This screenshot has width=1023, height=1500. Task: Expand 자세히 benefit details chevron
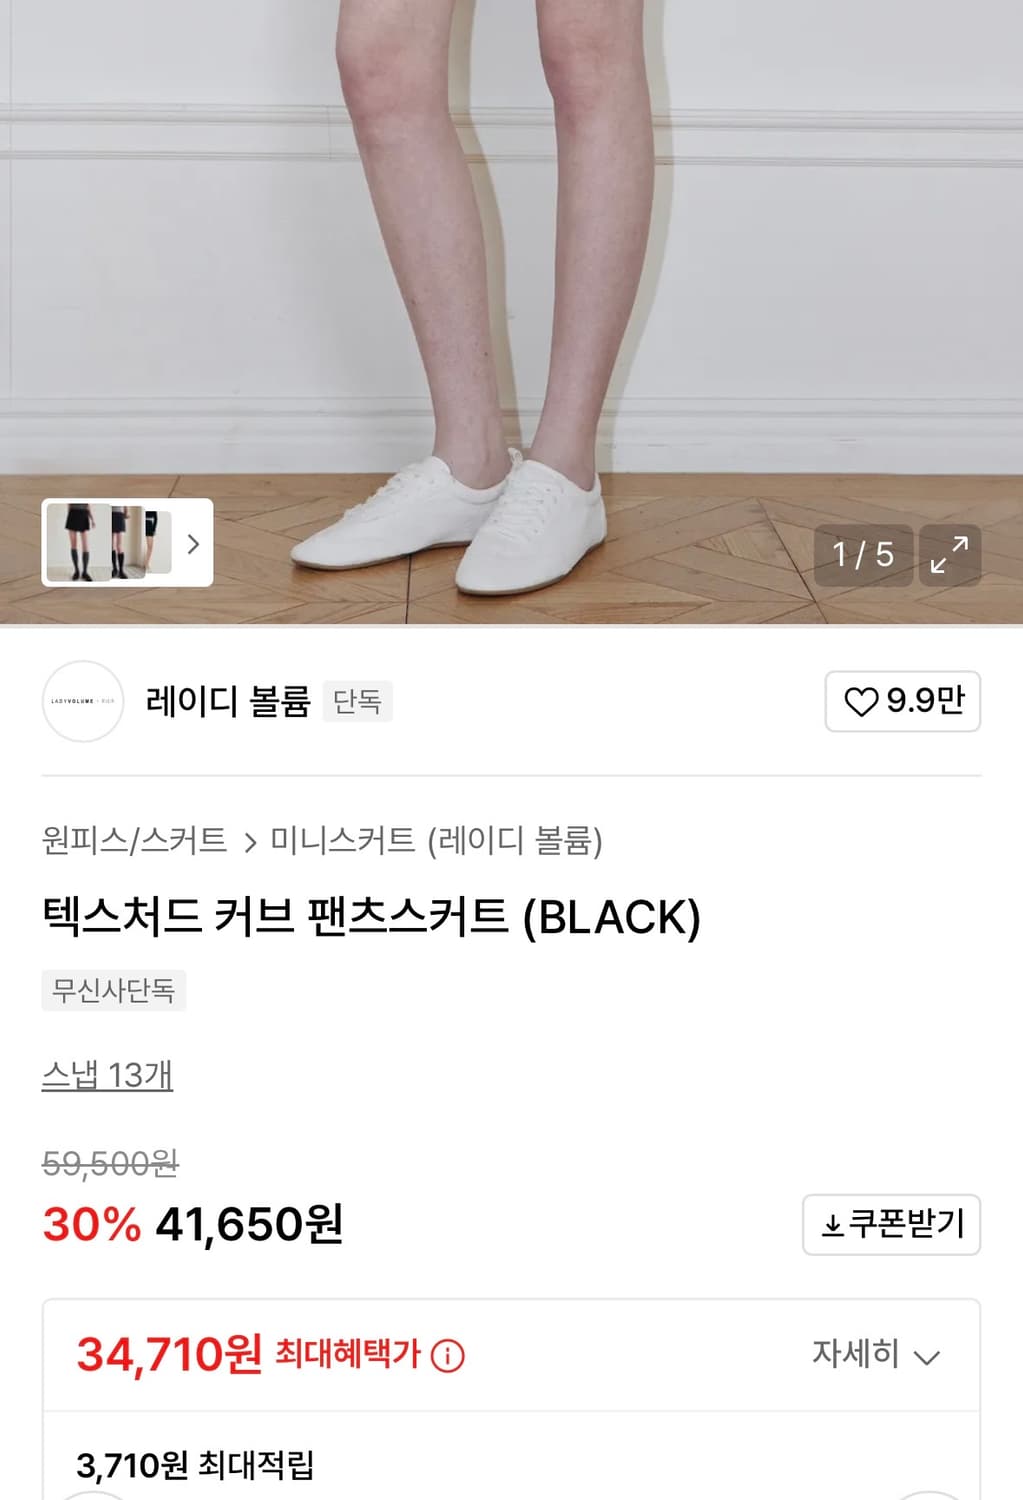[927, 1357]
